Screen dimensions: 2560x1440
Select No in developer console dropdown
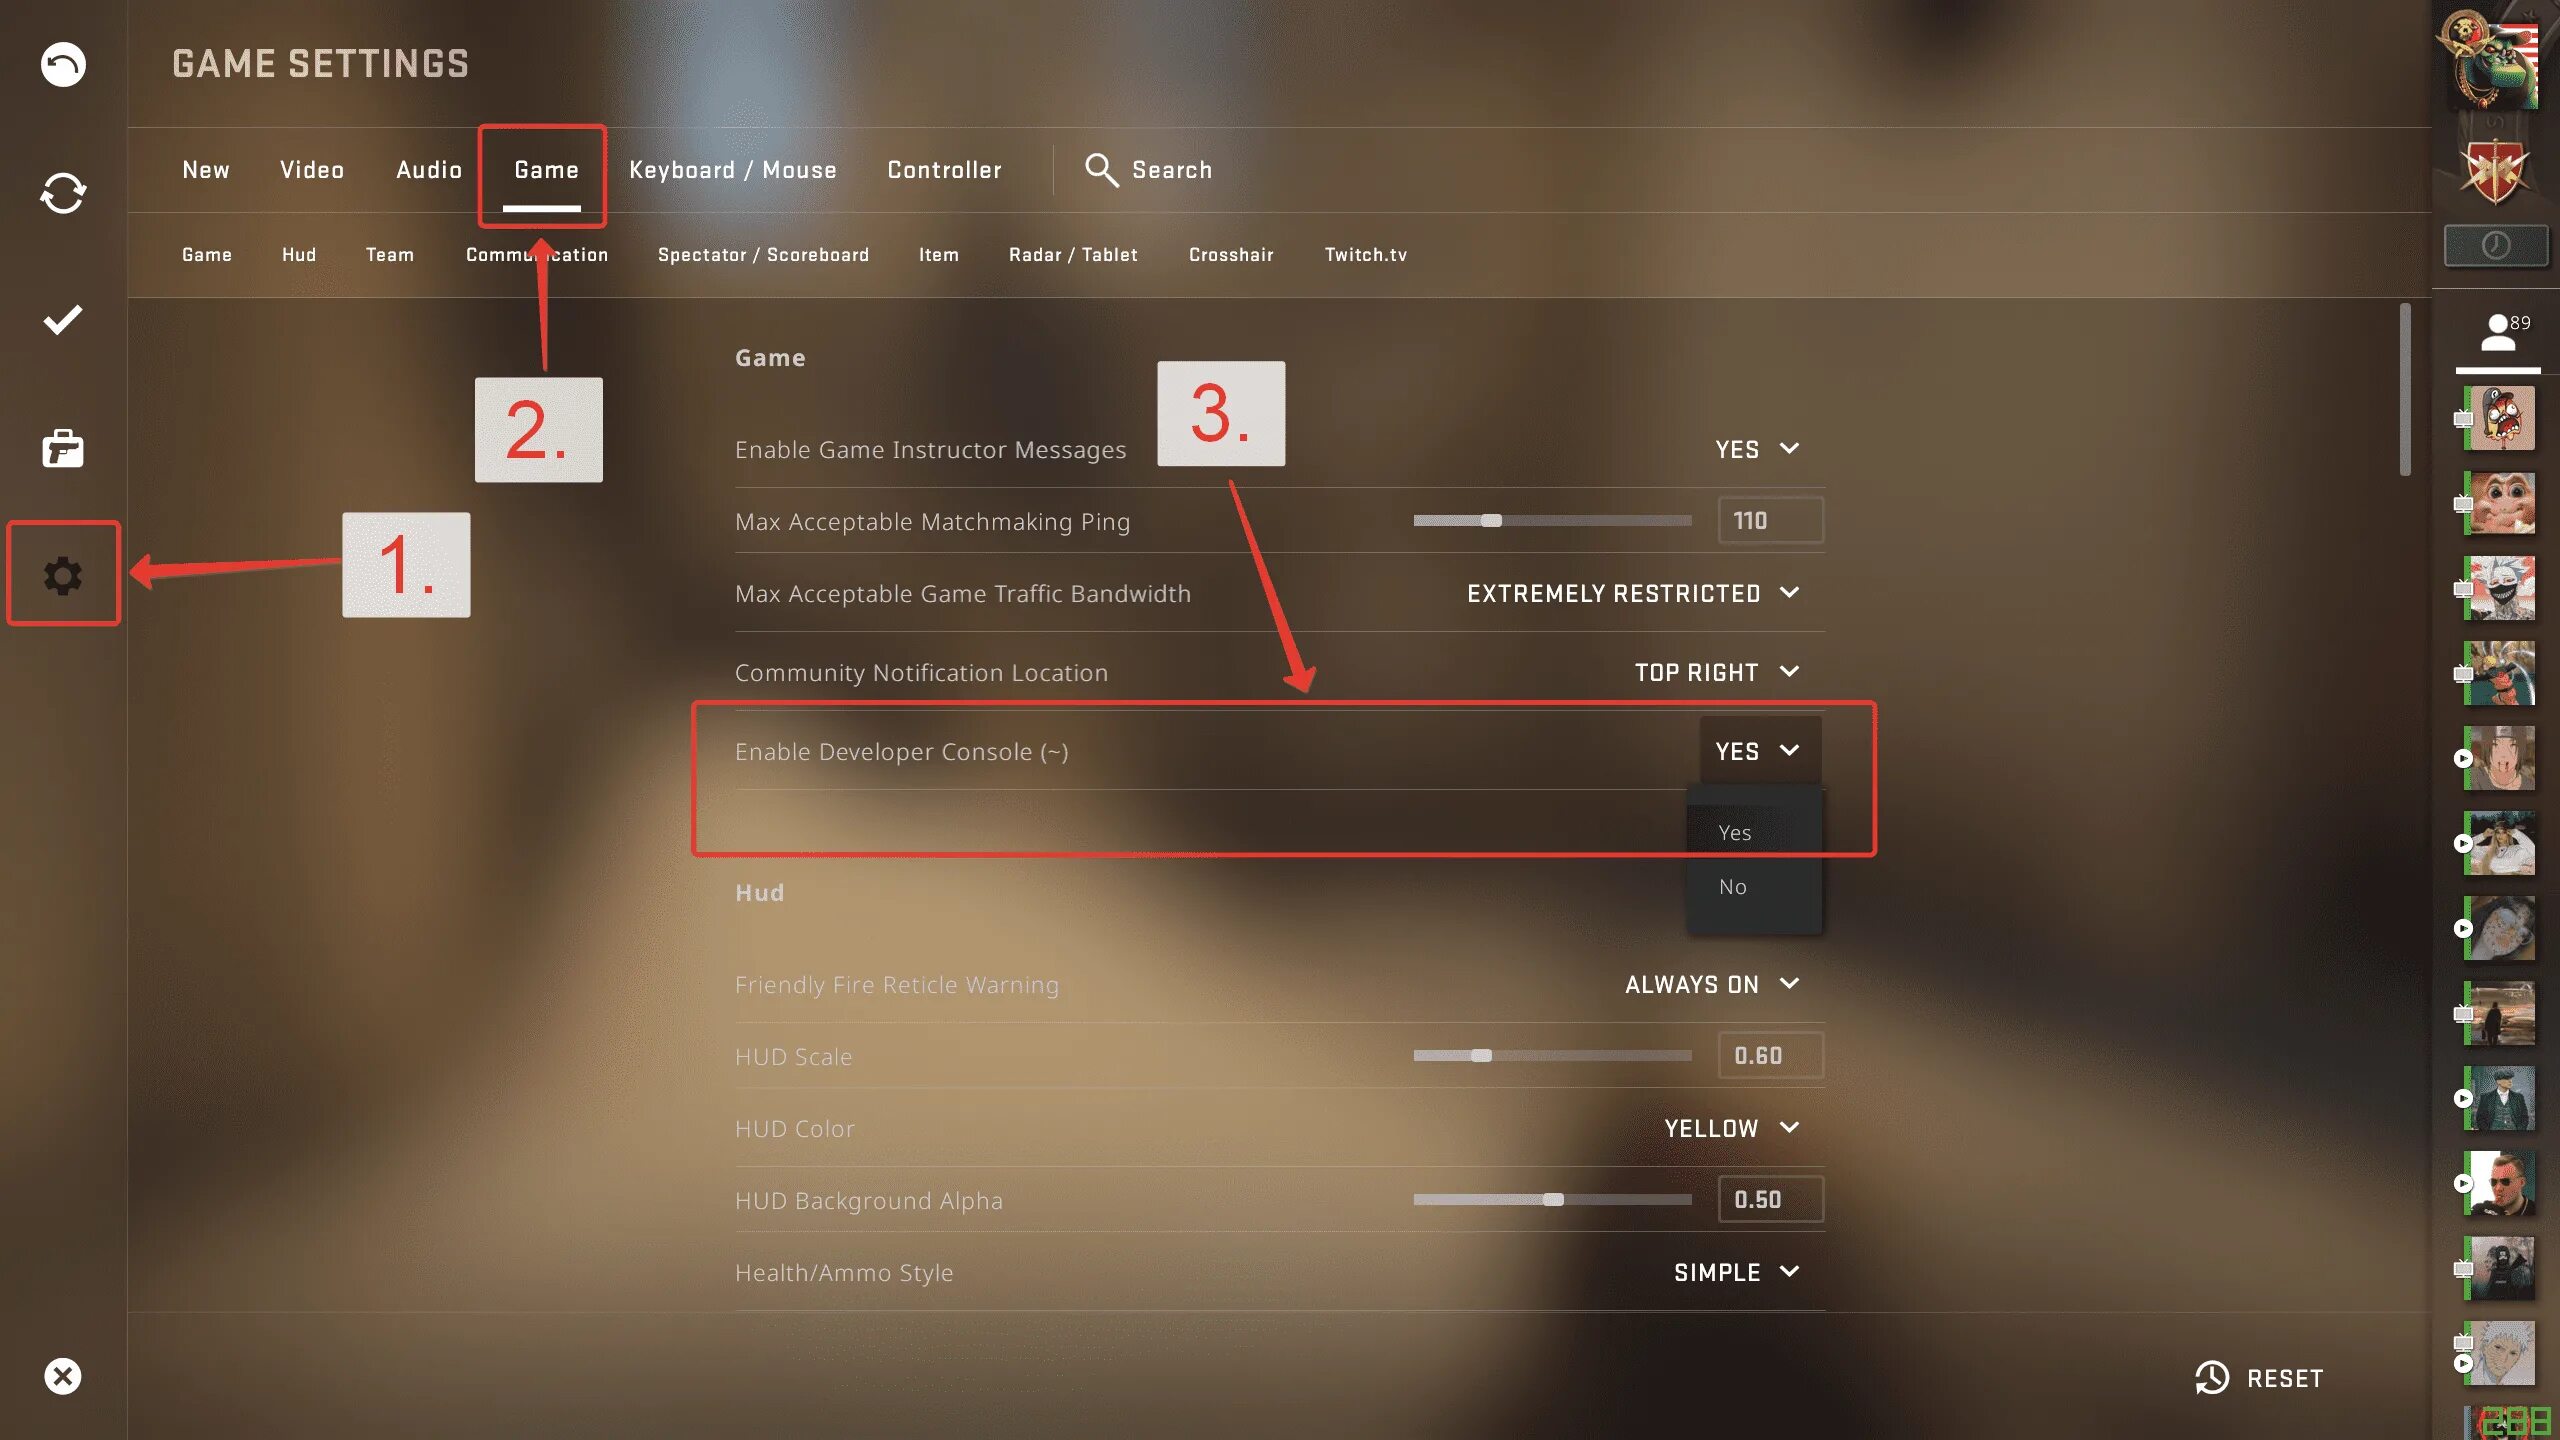pos(1733,887)
